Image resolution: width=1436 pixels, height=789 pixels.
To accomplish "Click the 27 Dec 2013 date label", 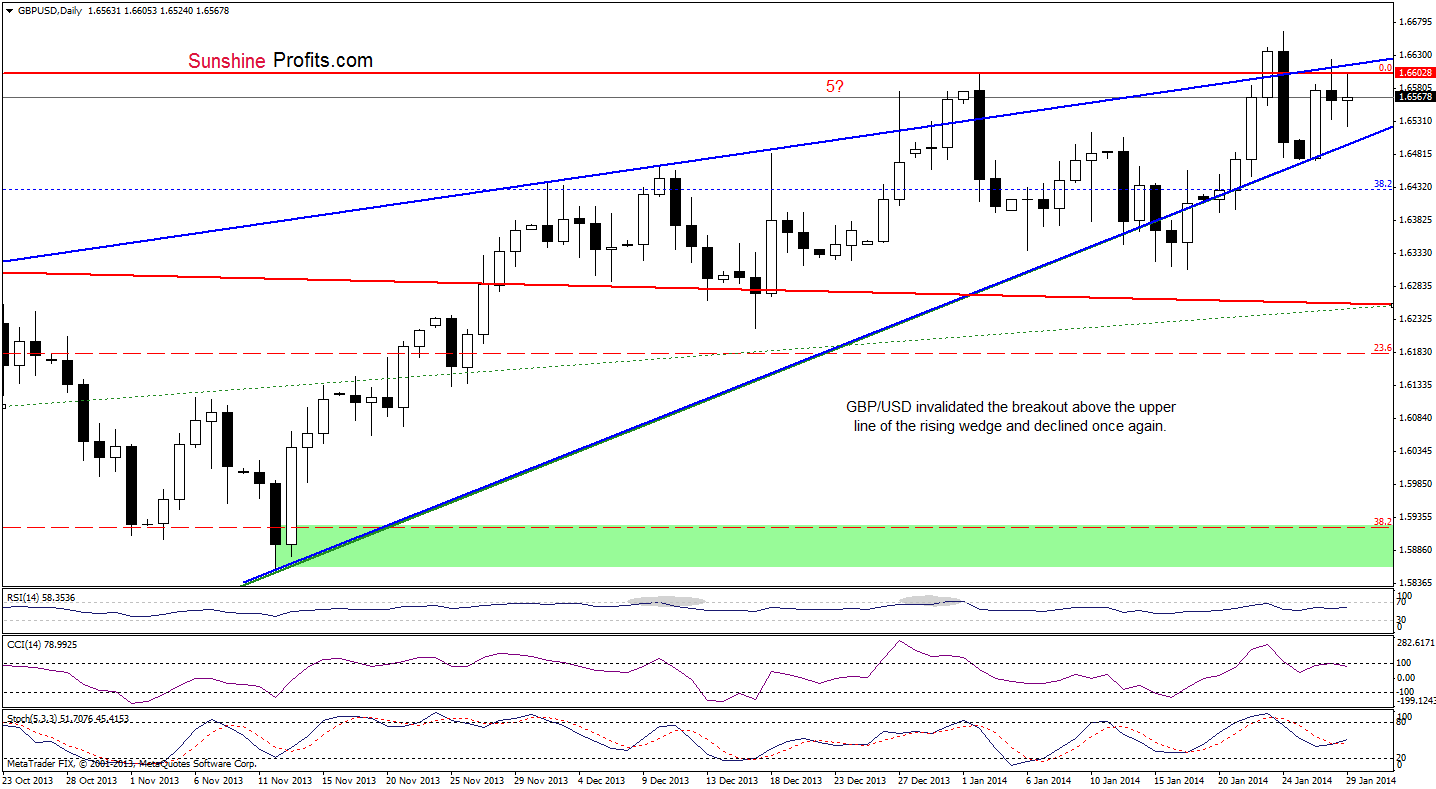I will point(923,780).
